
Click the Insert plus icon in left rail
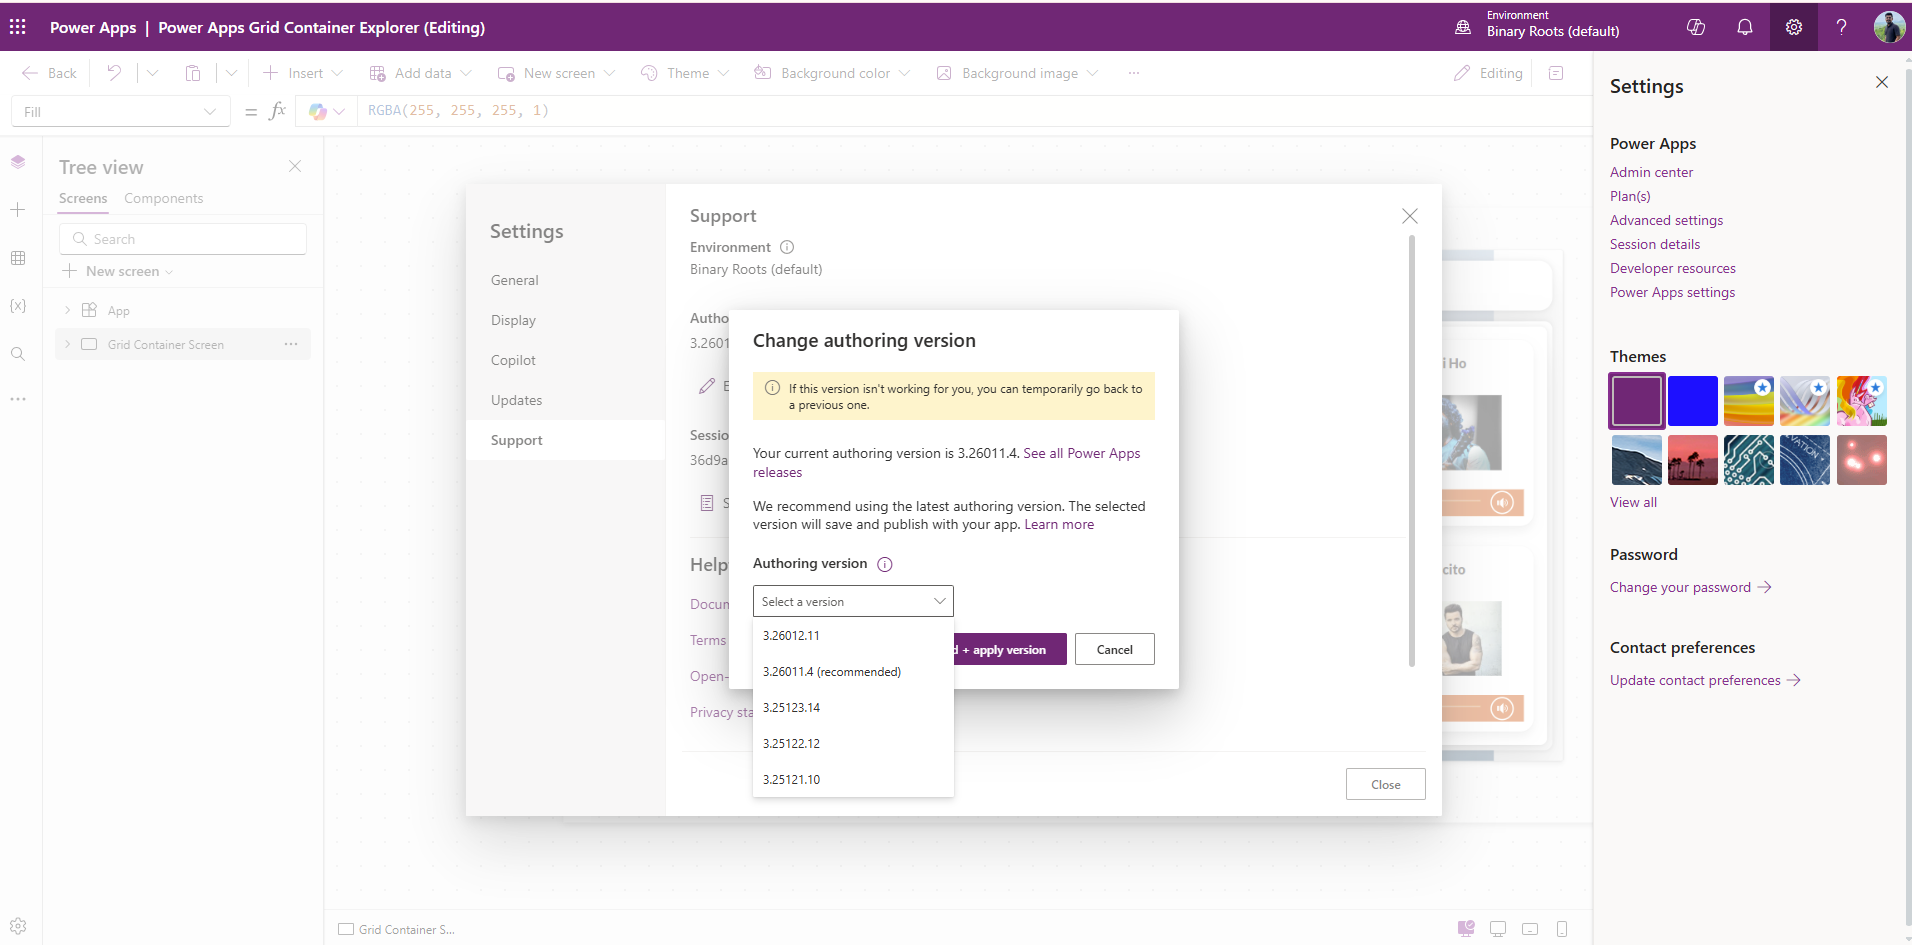click(18, 210)
